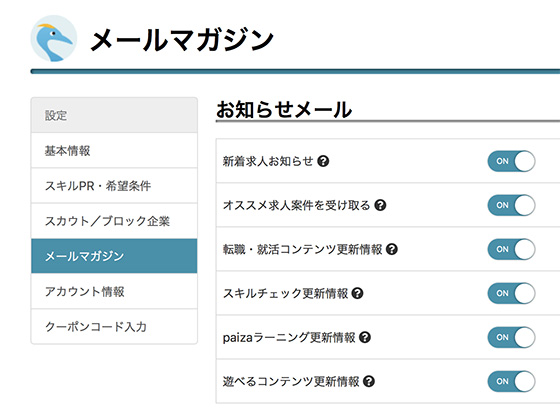The width and height of the screenshot is (560, 418).
Task: Click help icon beside 新着求人お知らせ
Action: point(323,161)
